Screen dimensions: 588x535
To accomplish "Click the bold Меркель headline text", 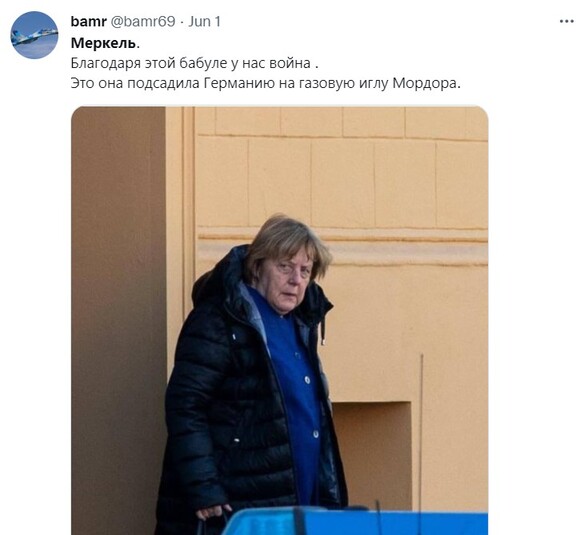I will pyautogui.click(x=105, y=43).
